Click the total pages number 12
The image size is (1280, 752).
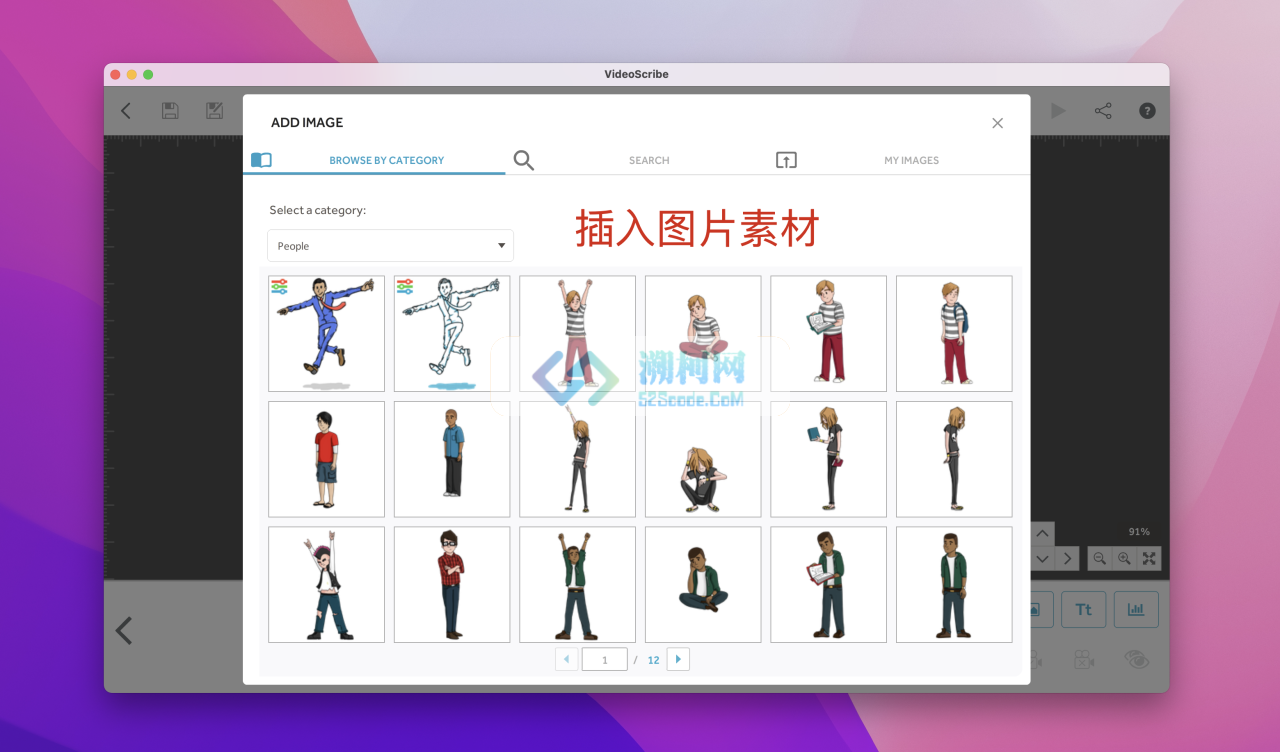653,660
